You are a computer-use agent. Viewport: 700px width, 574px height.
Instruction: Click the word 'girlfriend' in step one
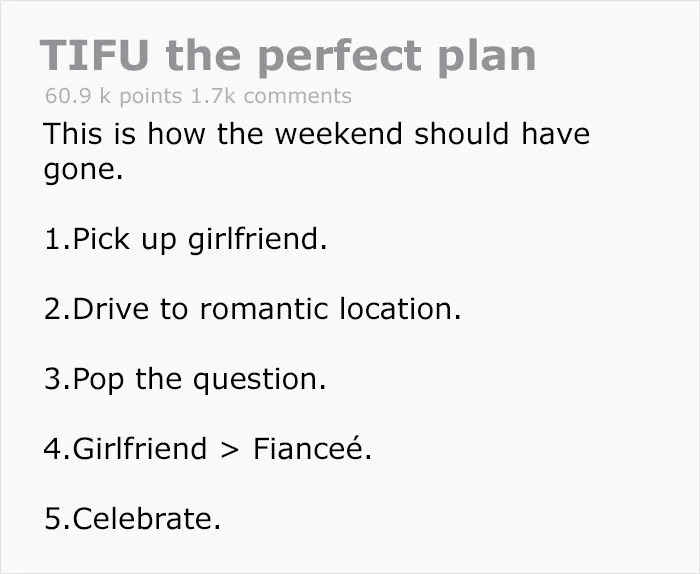254,240
